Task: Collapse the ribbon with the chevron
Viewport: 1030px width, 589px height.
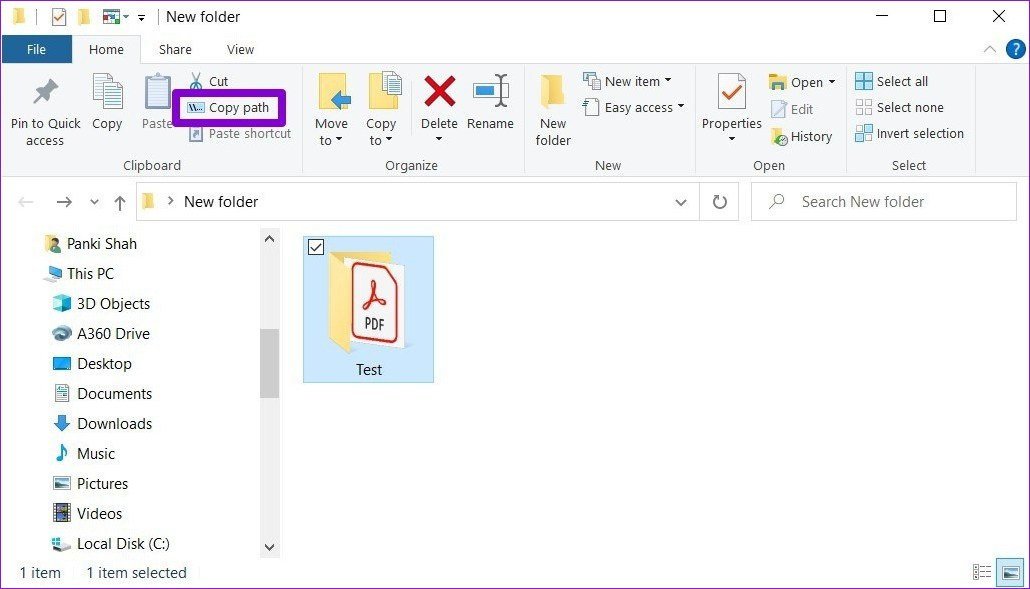Action: (989, 49)
